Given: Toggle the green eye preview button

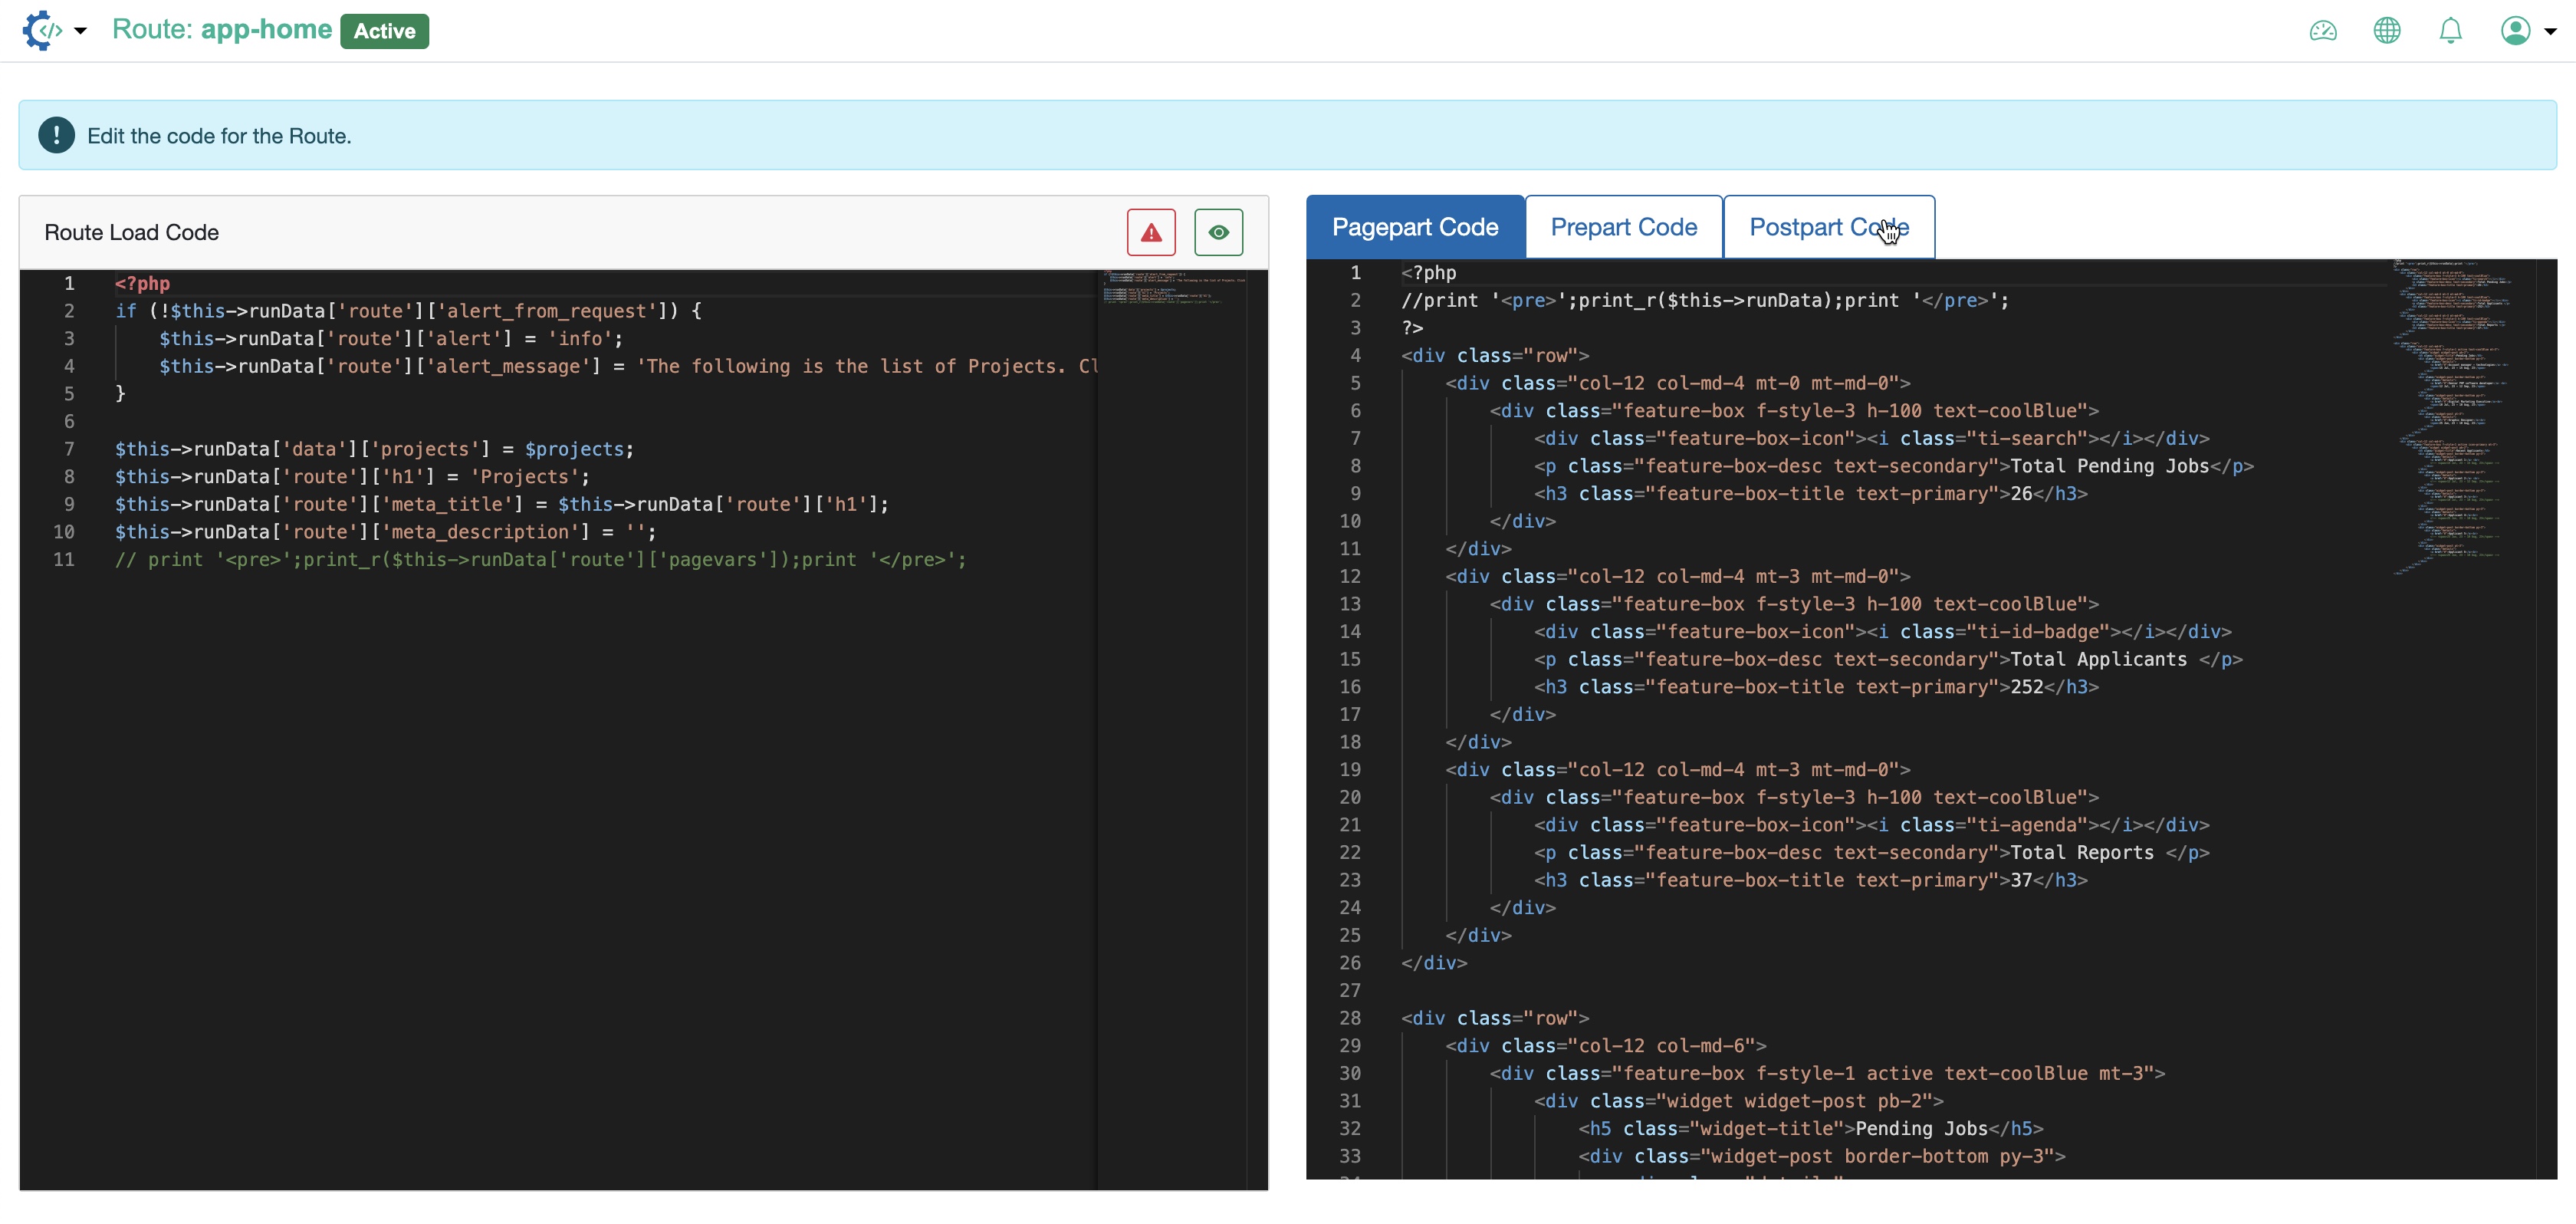Looking at the screenshot, I should coord(1218,232).
